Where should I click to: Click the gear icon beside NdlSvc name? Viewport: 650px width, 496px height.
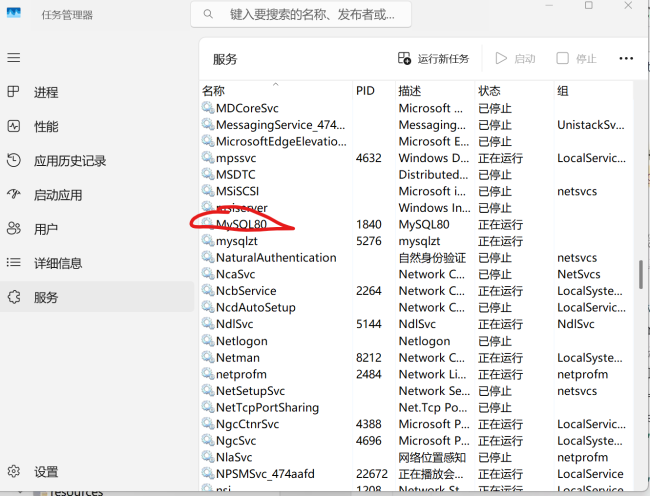(208, 323)
